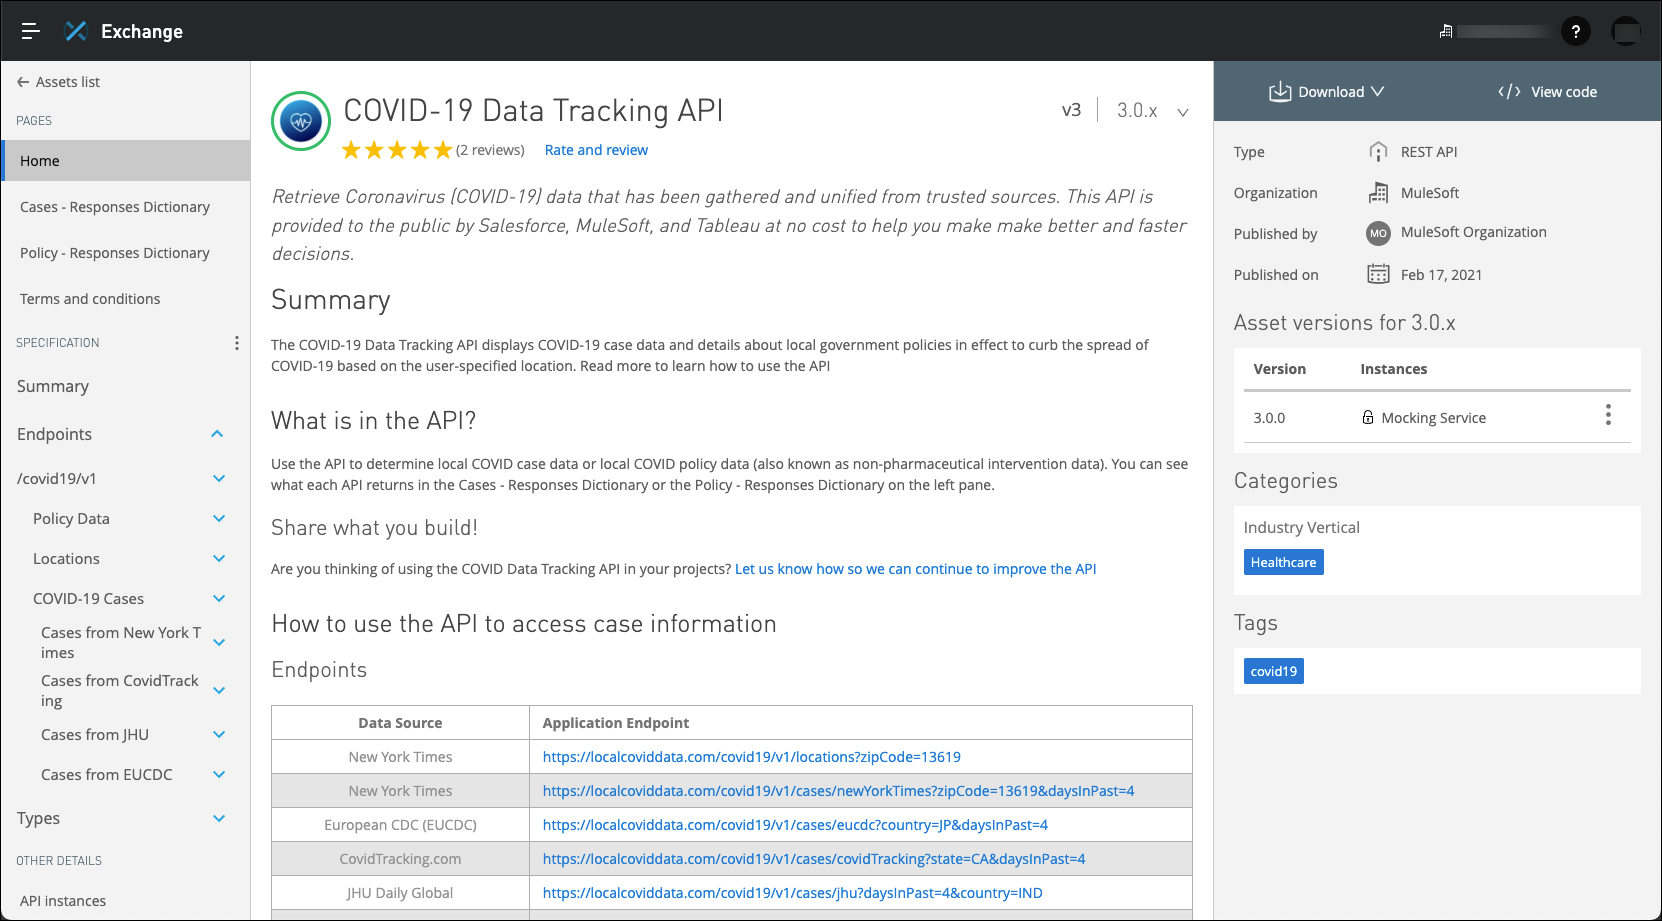Click the covid19 tag

click(1273, 671)
